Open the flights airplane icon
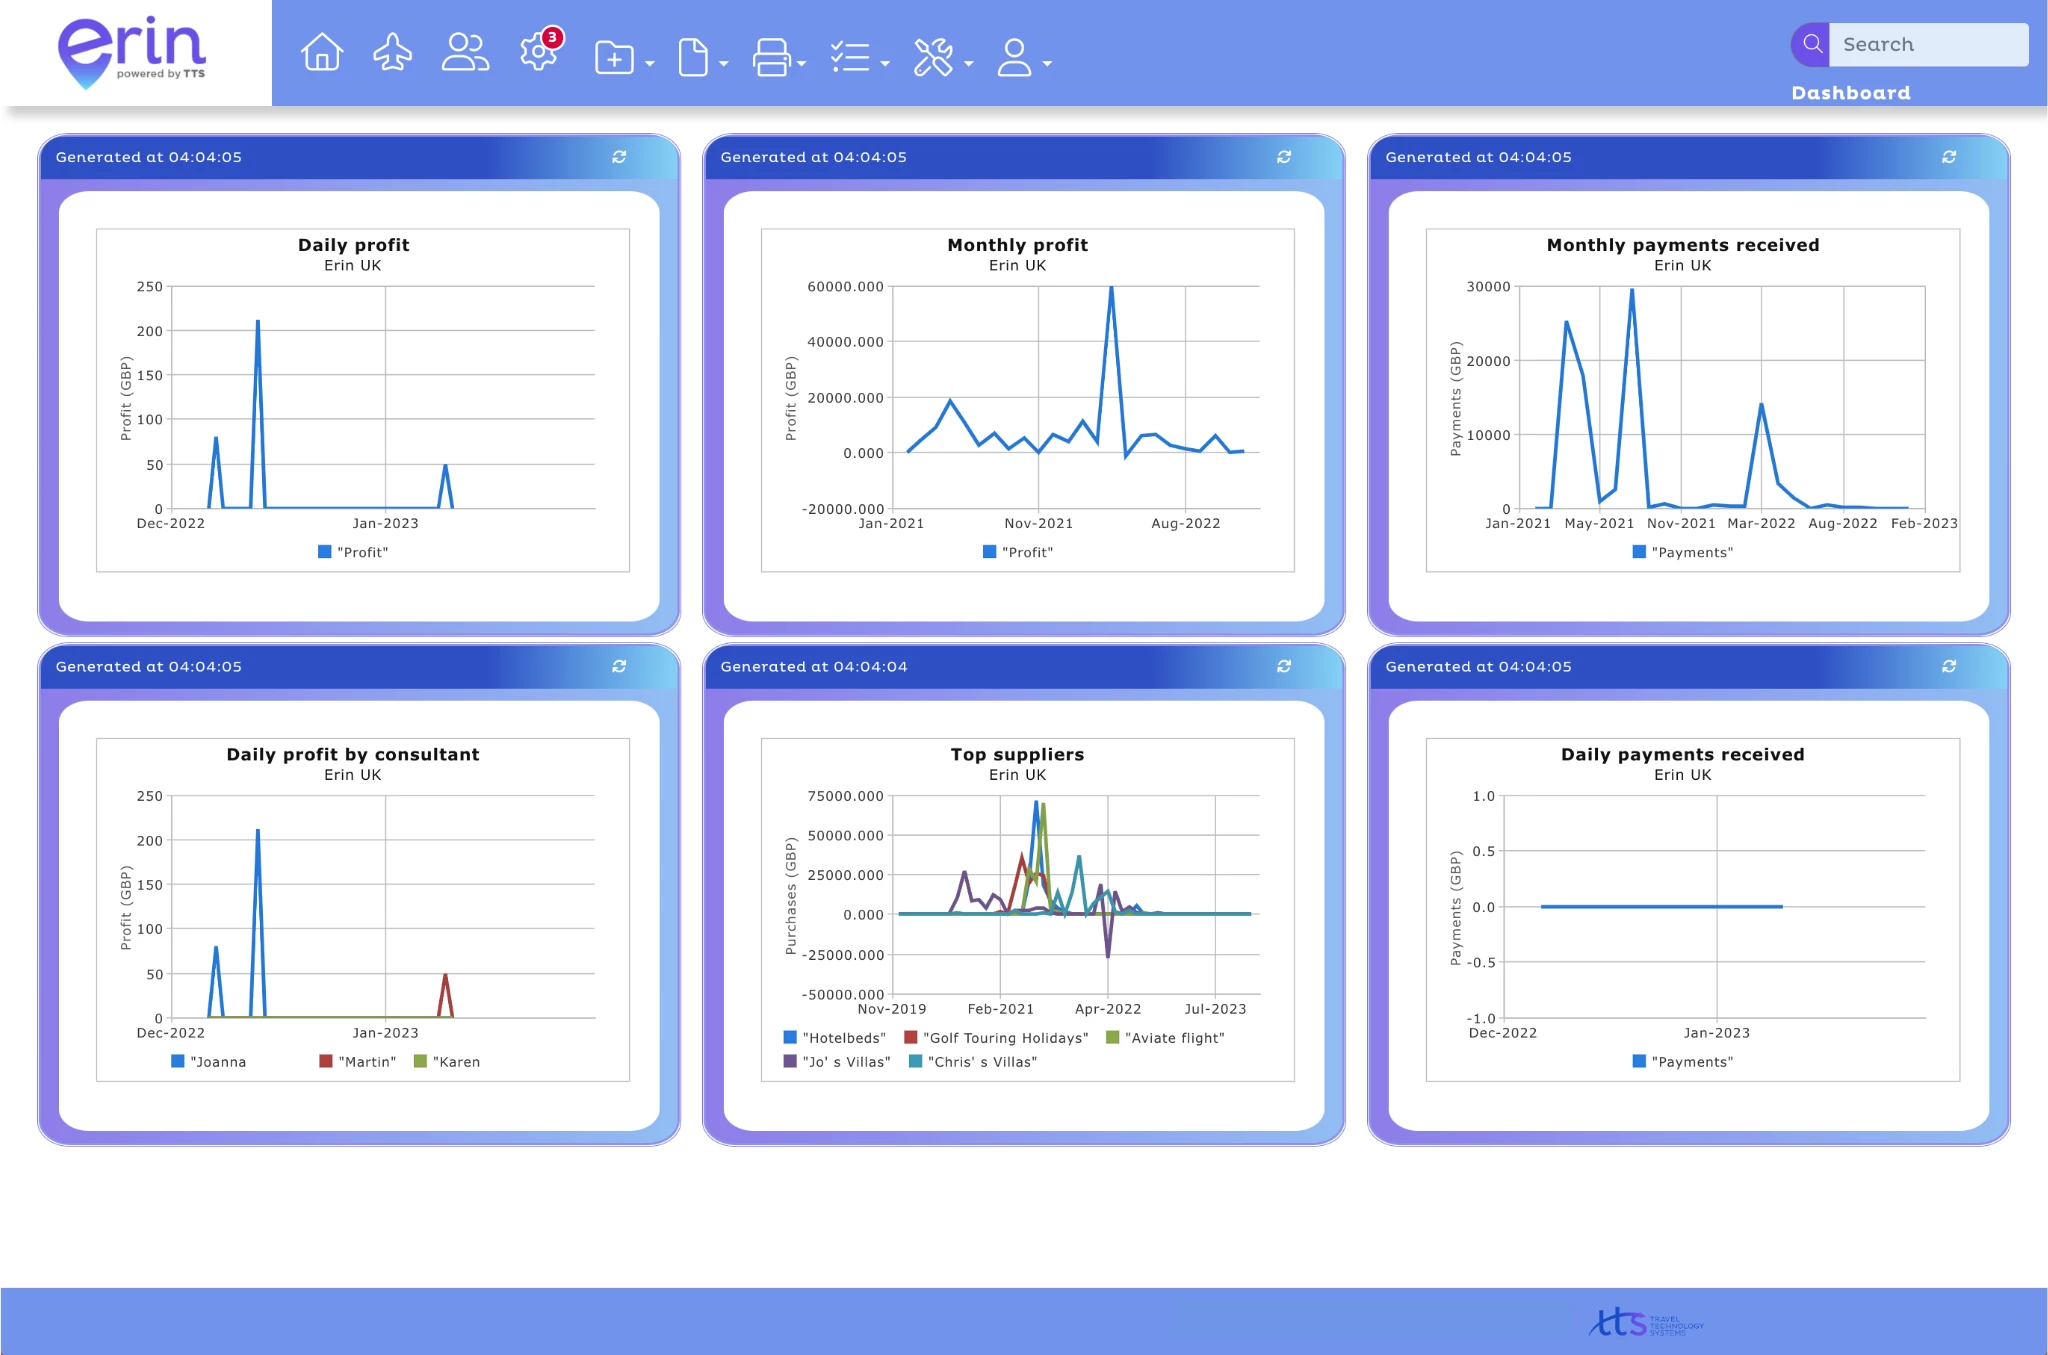Image resolution: width=2048 pixels, height=1355 pixels. pos(393,53)
